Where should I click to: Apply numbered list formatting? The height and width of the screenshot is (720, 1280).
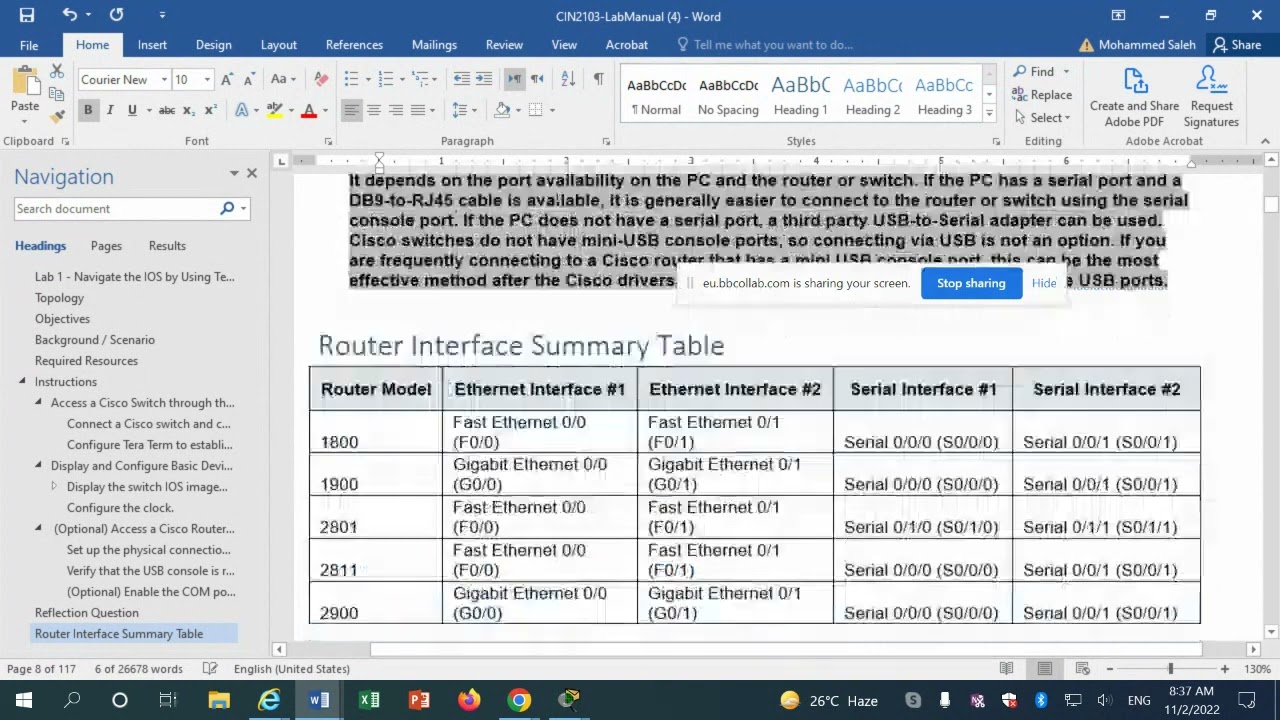pos(386,79)
